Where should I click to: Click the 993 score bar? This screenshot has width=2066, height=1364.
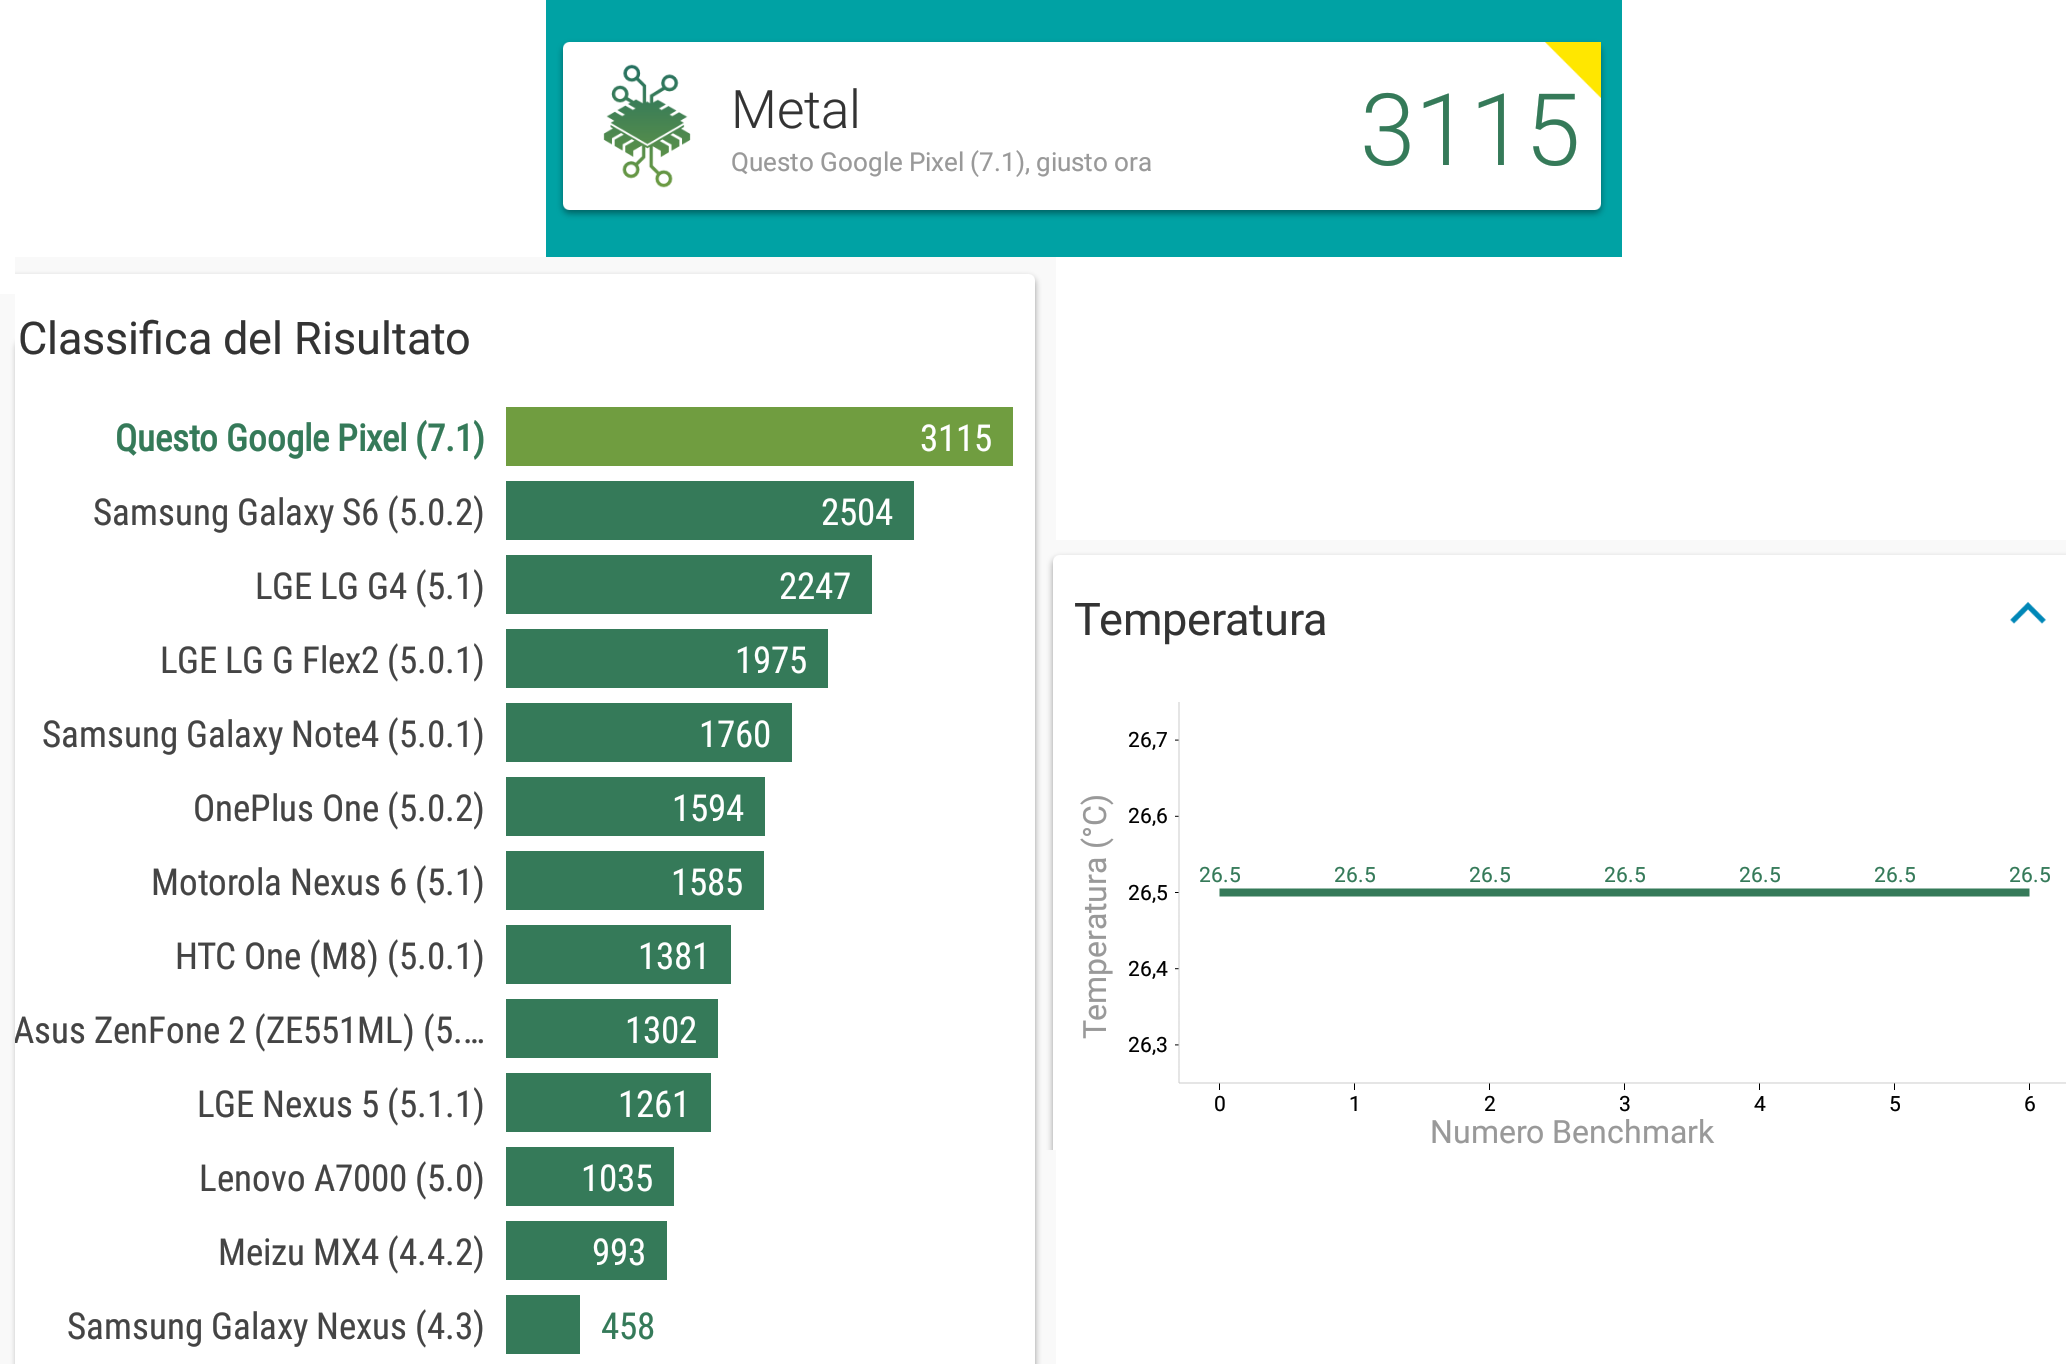[x=586, y=1251]
